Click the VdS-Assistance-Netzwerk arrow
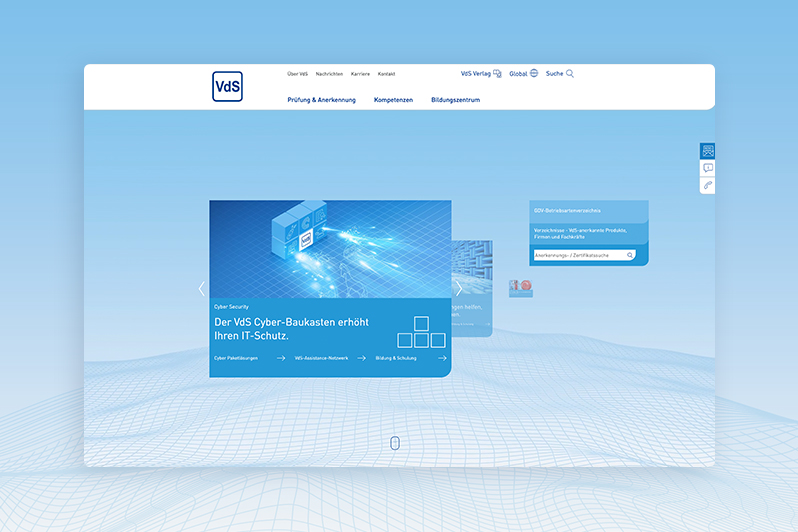The image size is (798, 532). (x=361, y=358)
